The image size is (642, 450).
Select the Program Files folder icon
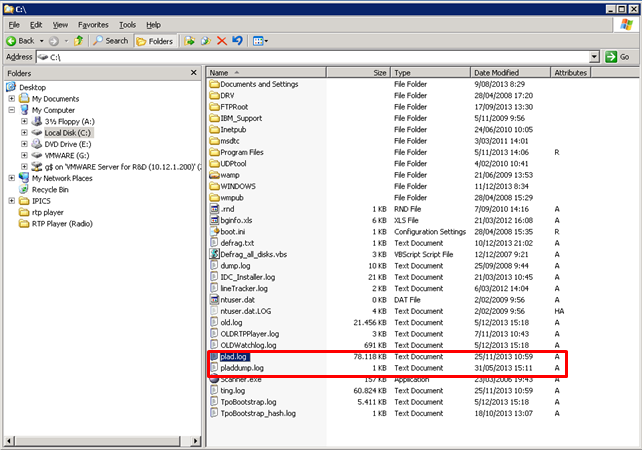pyautogui.click(x=215, y=152)
